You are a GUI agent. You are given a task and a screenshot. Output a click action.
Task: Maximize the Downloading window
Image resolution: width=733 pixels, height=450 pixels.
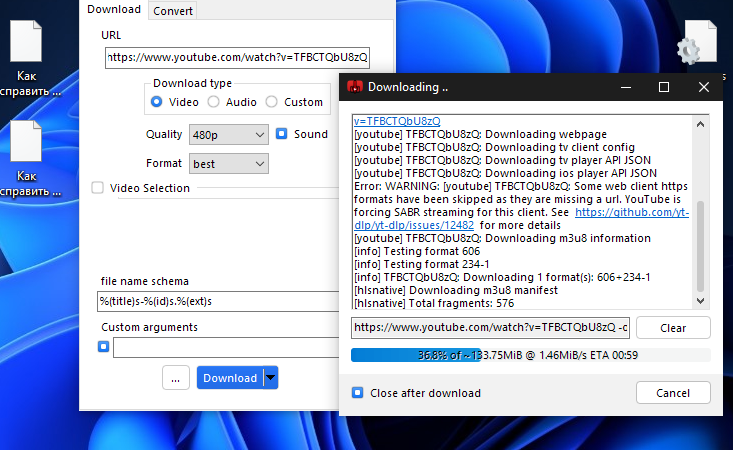(664, 87)
